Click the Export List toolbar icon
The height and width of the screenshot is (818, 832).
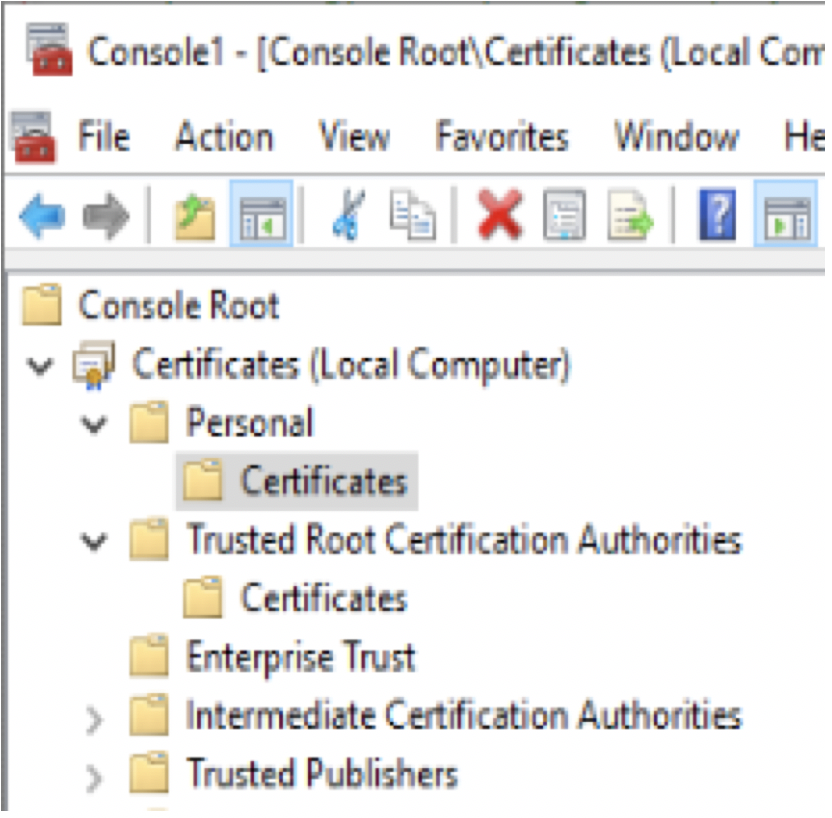(x=630, y=215)
